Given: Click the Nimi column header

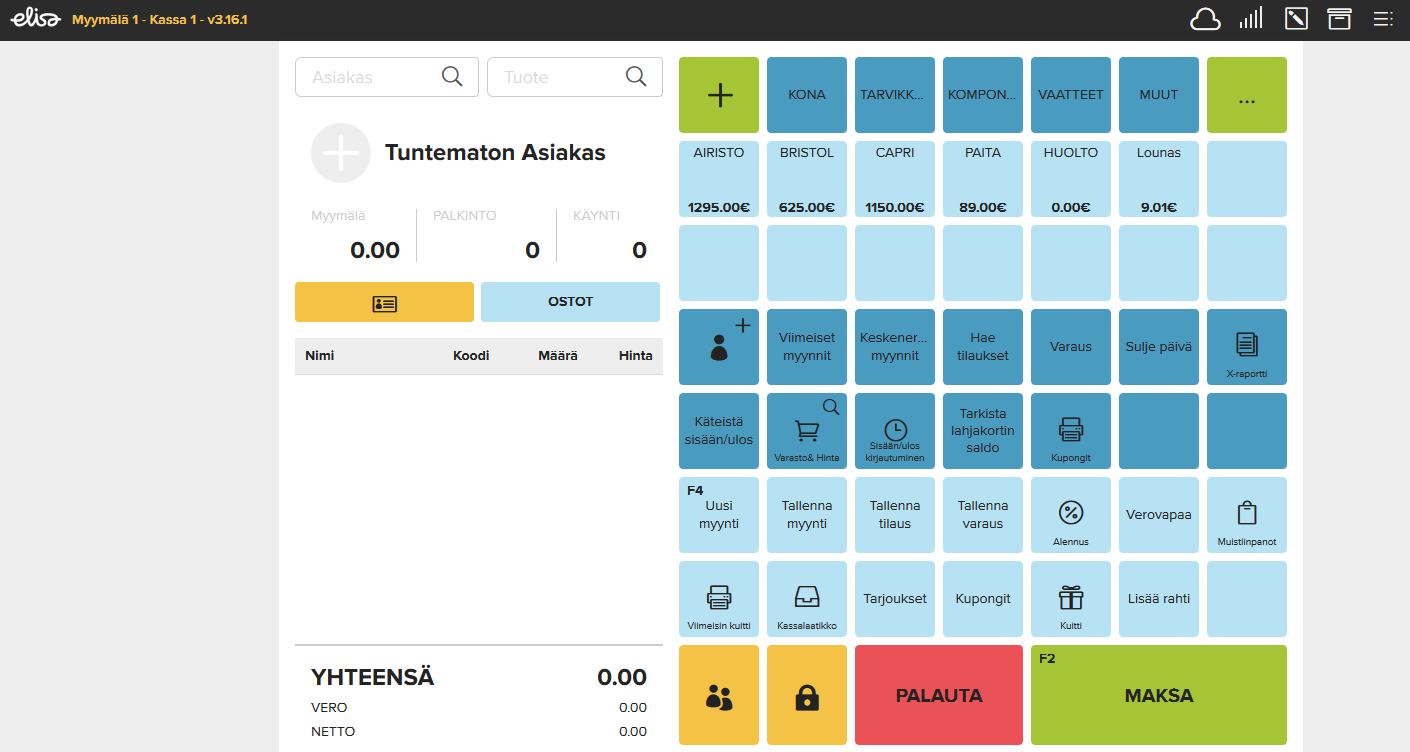Looking at the screenshot, I should click(x=319, y=356).
